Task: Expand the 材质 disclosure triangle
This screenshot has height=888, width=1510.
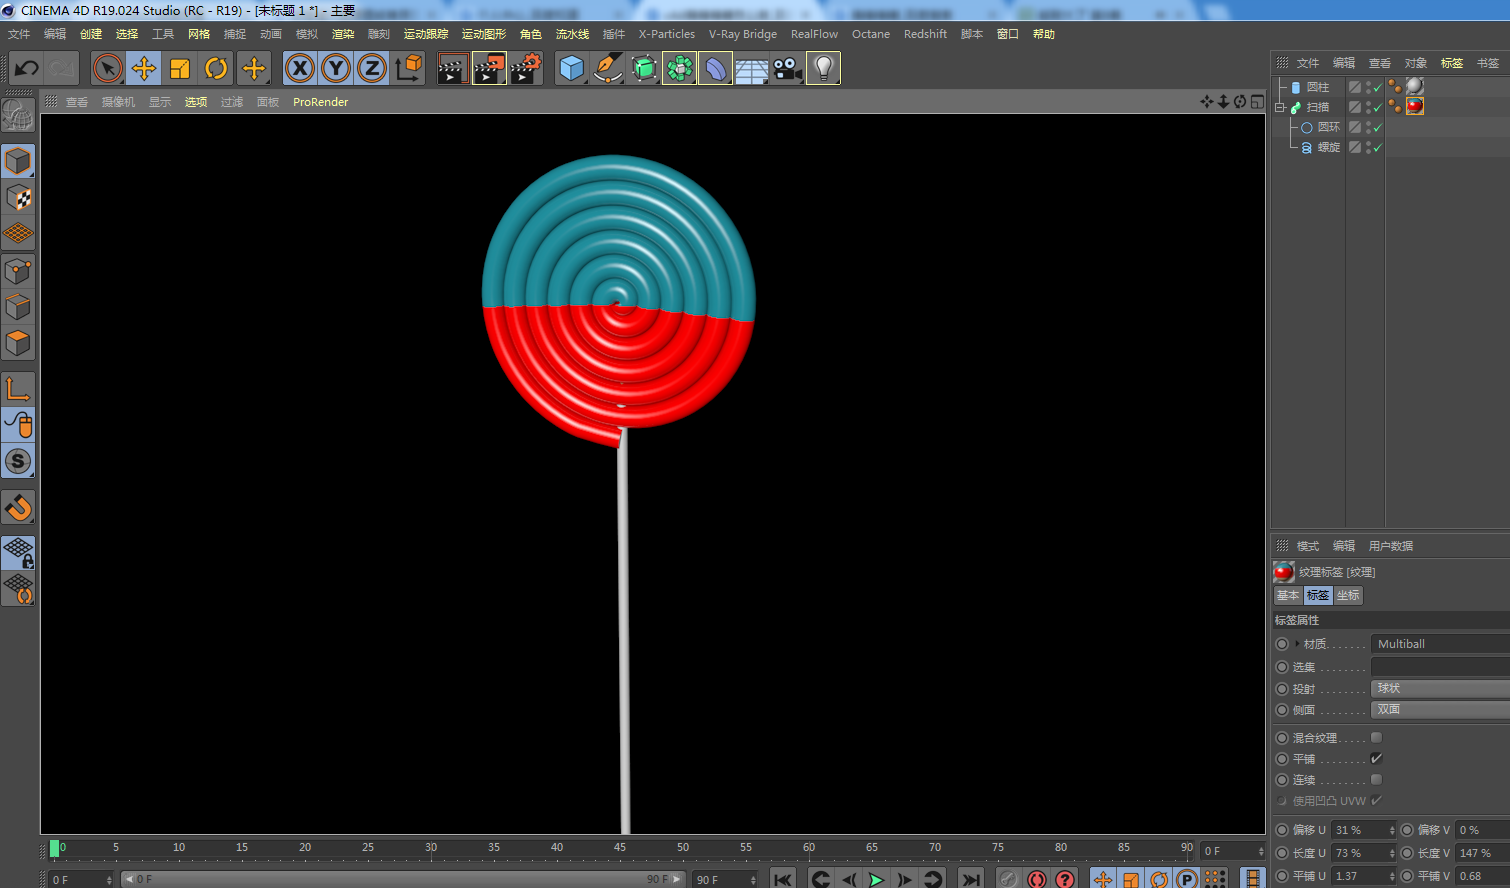Action: pyautogui.click(x=1297, y=644)
